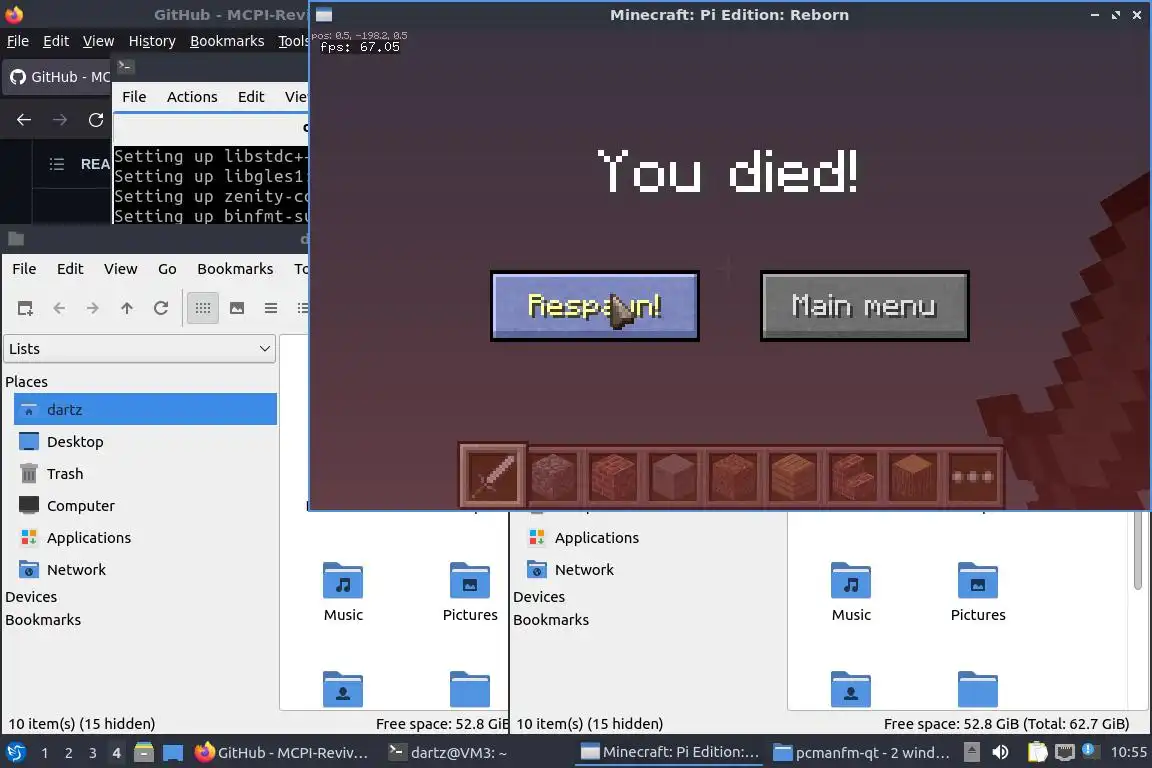
Task: Switch to GitHub tab in Firefox
Action: [59, 76]
